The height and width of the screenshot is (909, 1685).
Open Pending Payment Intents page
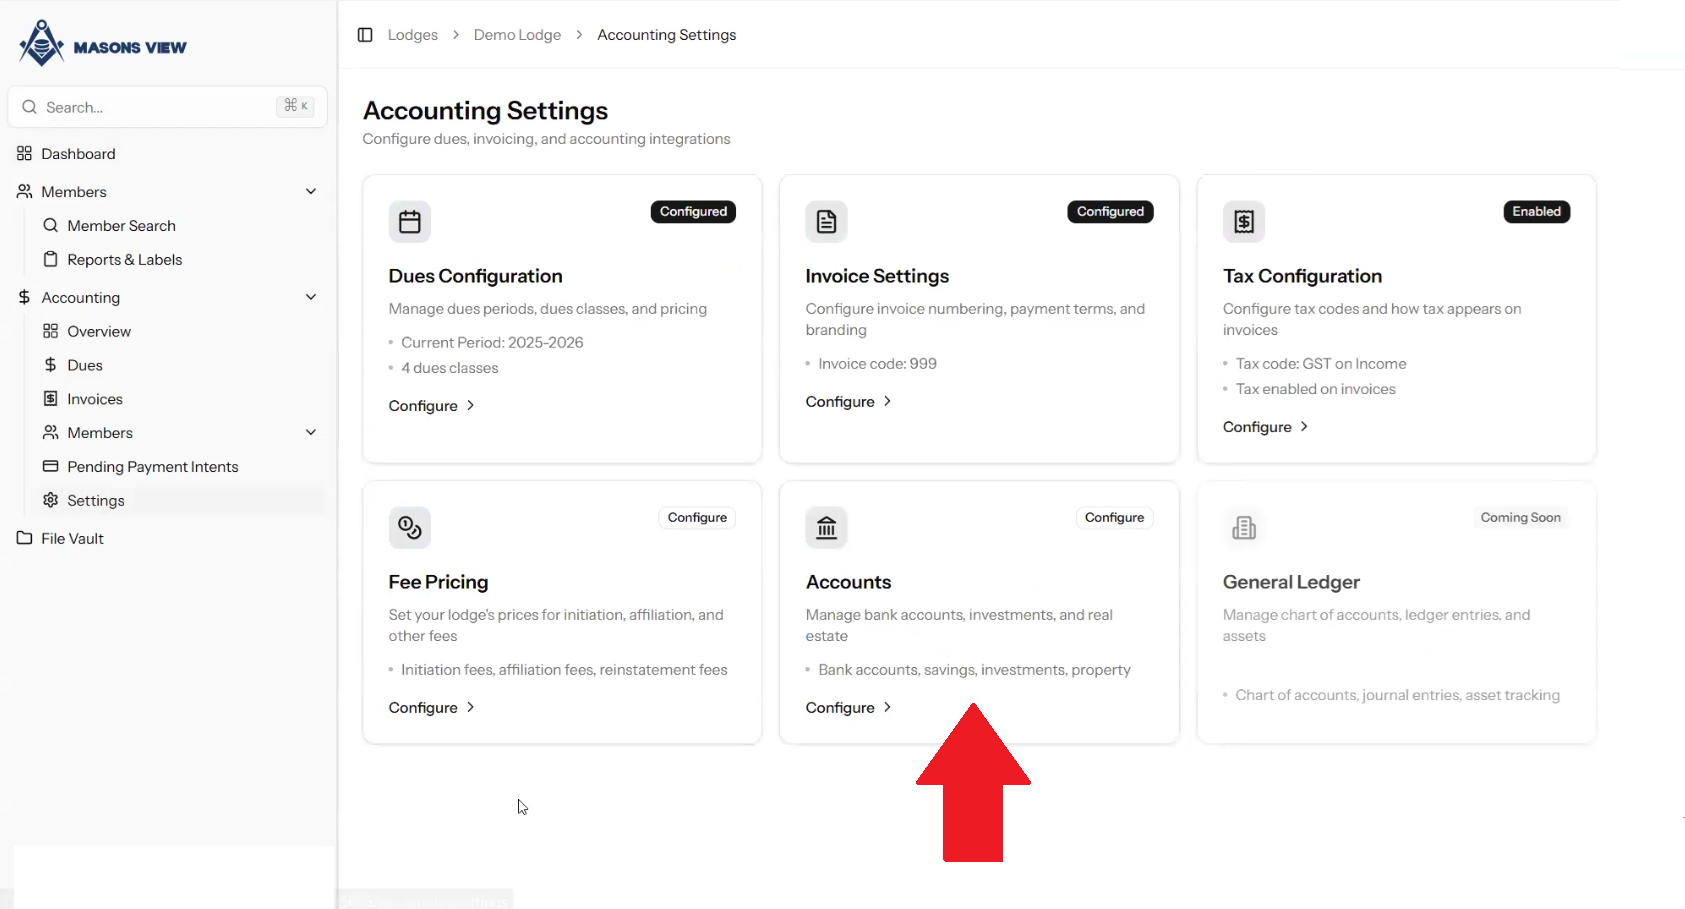tap(152, 467)
